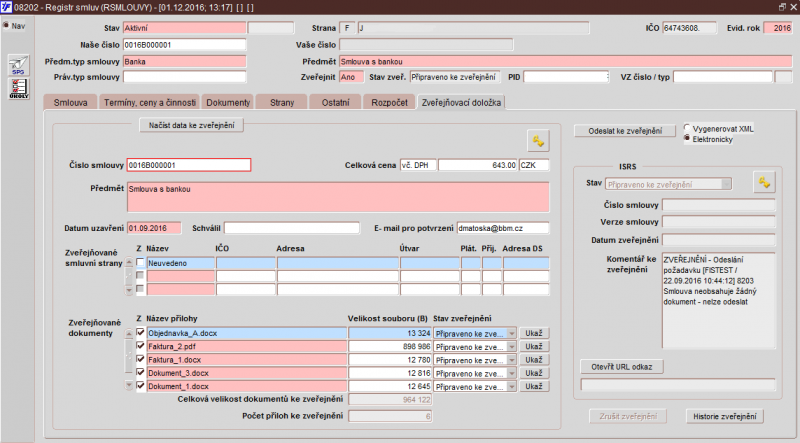This screenshot has width=800, height=443.
Task: Select the Elektronicky option
Action: tap(687, 138)
